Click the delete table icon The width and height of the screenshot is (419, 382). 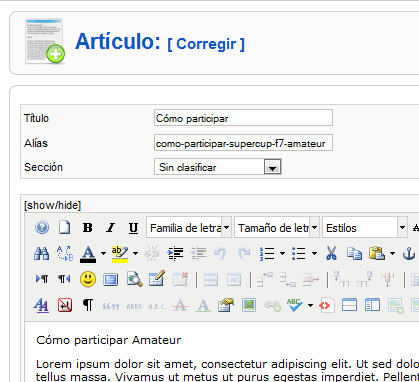(180, 279)
